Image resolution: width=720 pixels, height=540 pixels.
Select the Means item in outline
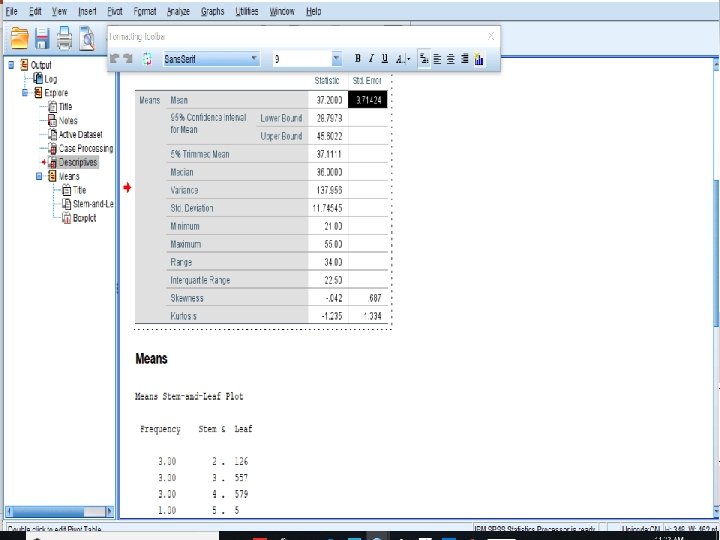pyautogui.click(x=69, y=176)
